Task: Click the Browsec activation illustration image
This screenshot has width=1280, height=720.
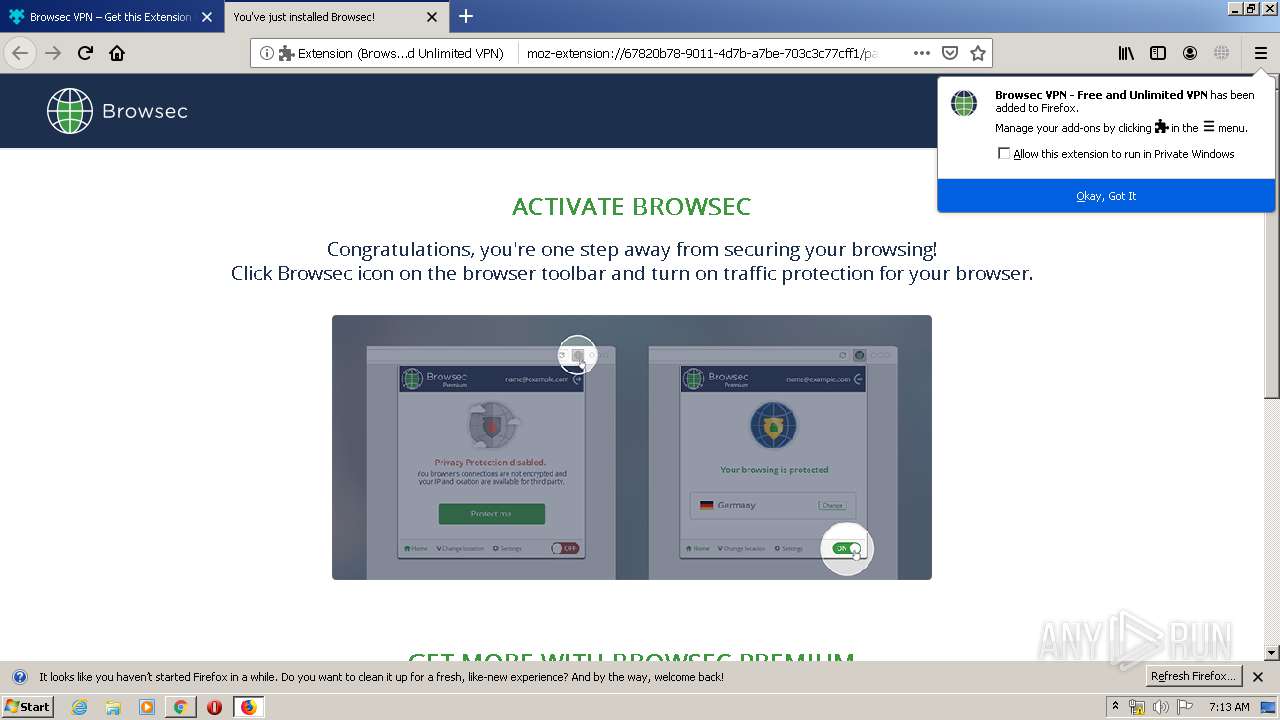Action: [x=632, y=447]
